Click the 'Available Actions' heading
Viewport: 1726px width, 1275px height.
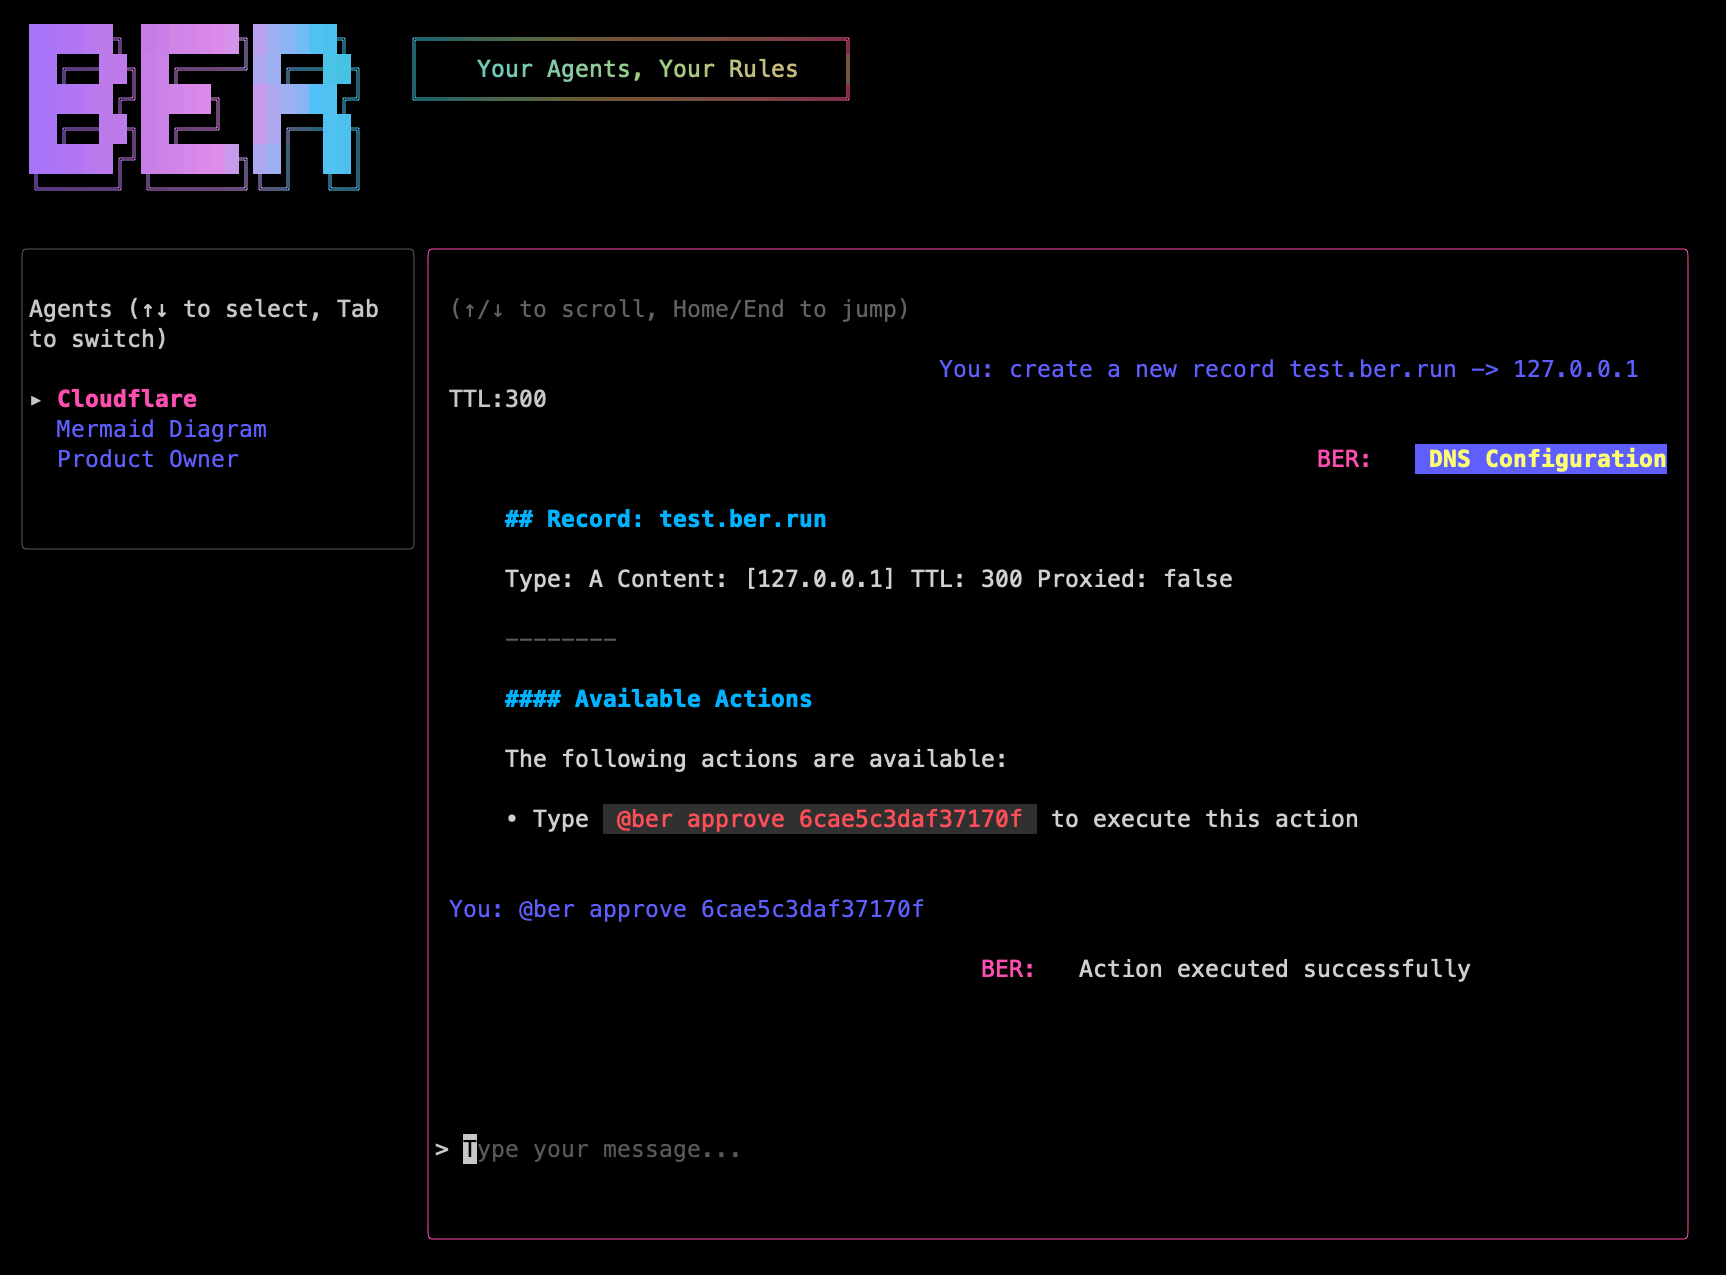658,699
